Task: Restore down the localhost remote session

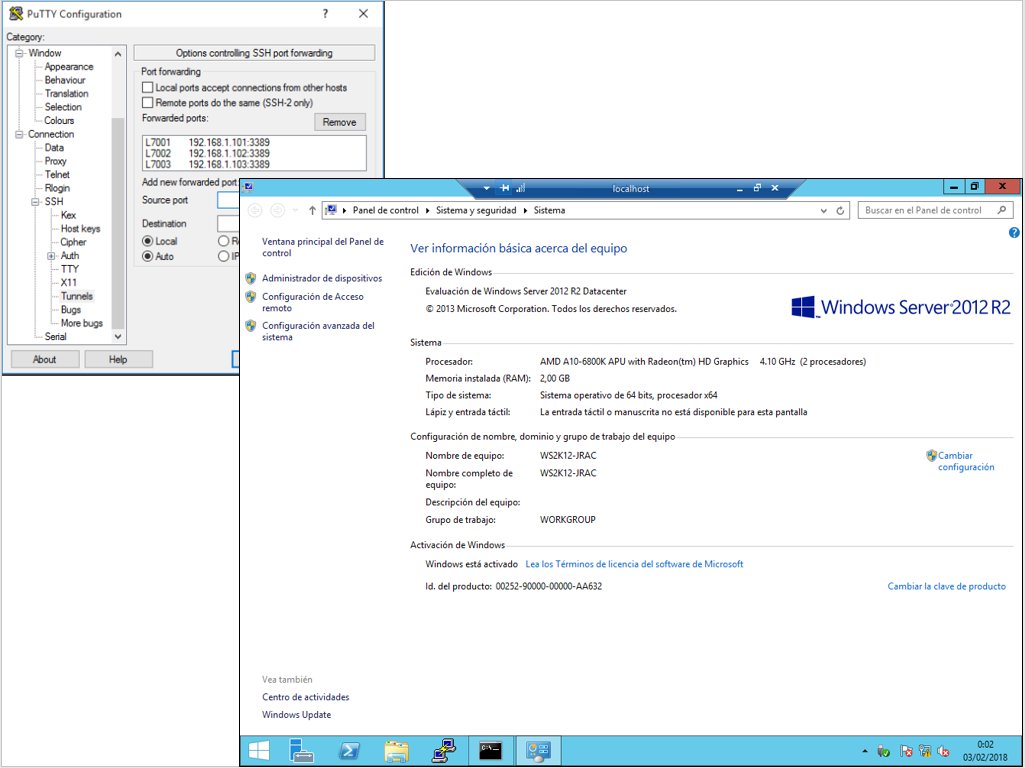Action: (757, 188)
